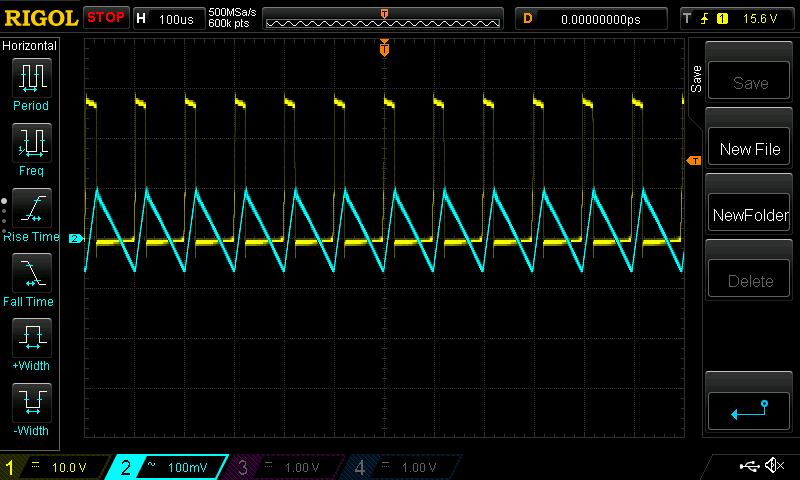The image size is (800, 480).
Task: Click the channel 4 scale 1.00 V
Action: (418, 468)
